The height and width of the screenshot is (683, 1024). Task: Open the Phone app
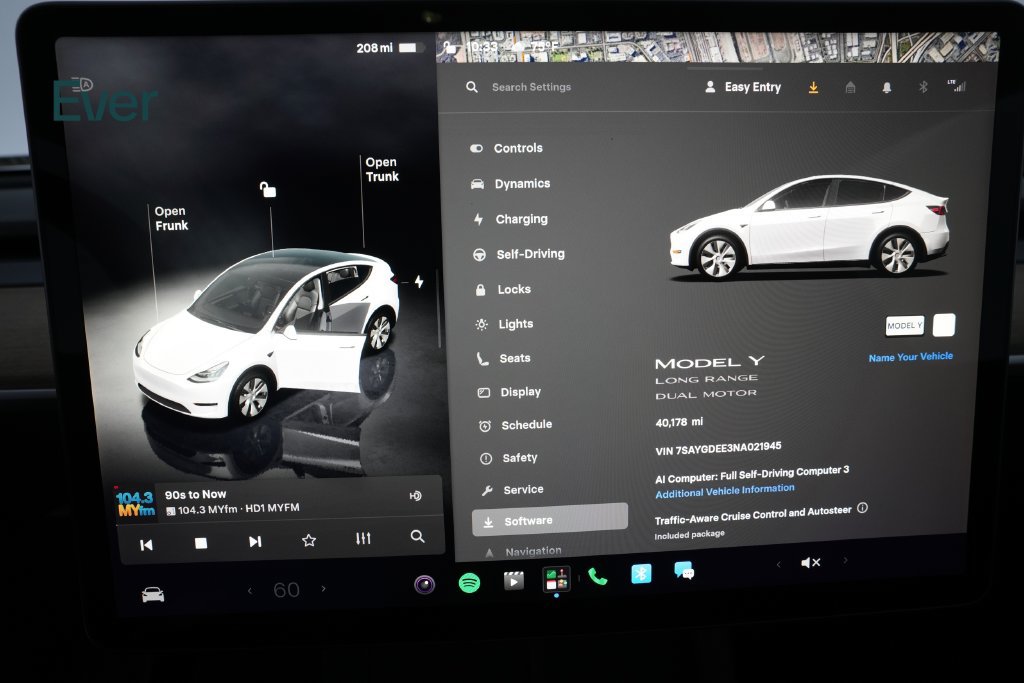point(598,577)
